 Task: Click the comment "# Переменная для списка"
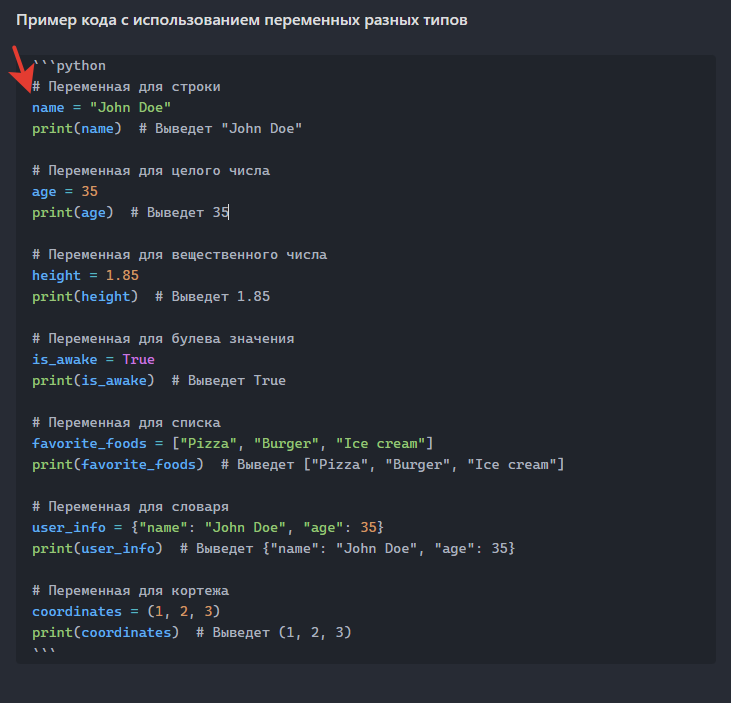click(126, 422)
